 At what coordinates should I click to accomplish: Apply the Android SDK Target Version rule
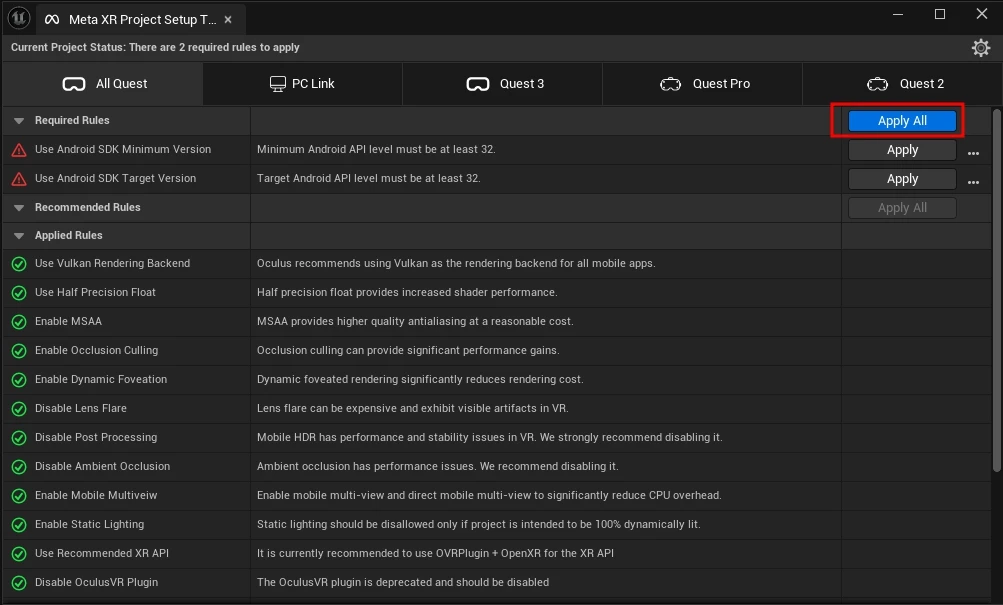pyautogui.click(x=902, y=179)
